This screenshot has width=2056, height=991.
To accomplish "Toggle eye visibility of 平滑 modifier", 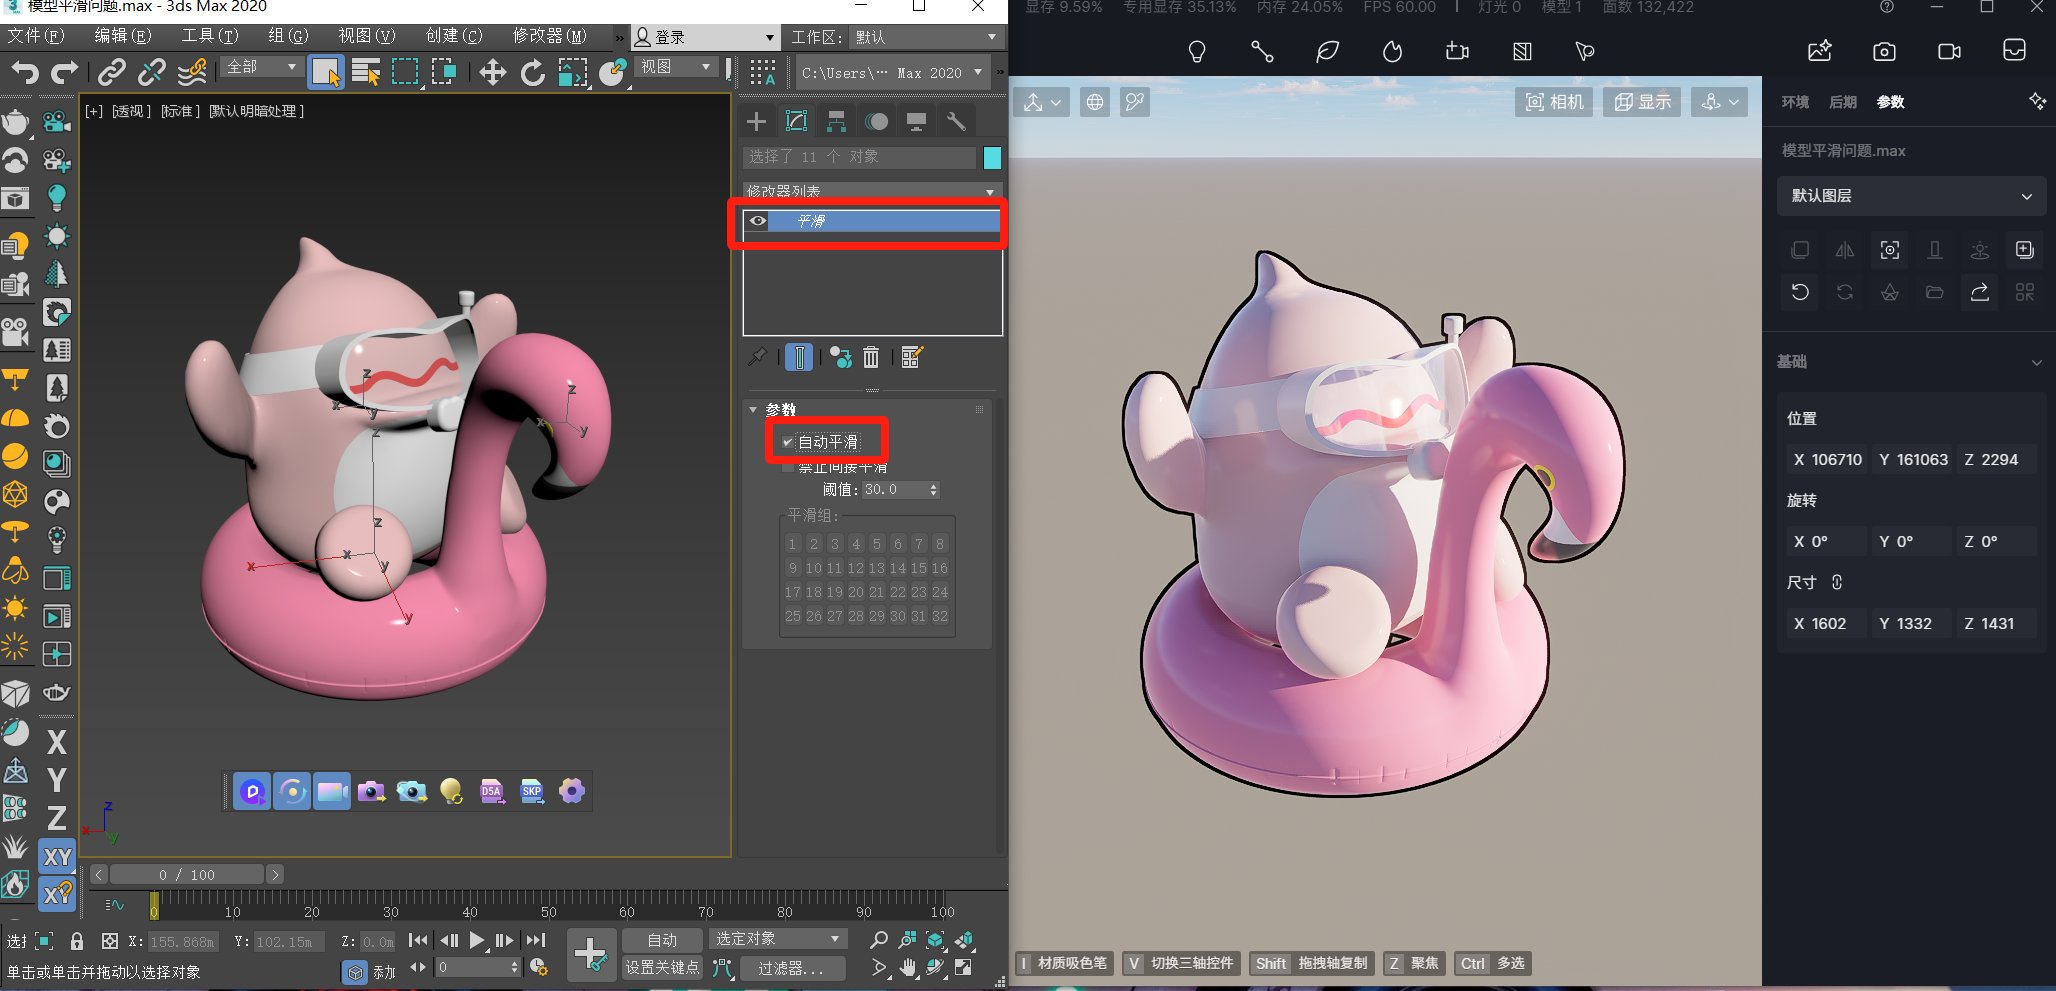I will [x=758, y=221].
